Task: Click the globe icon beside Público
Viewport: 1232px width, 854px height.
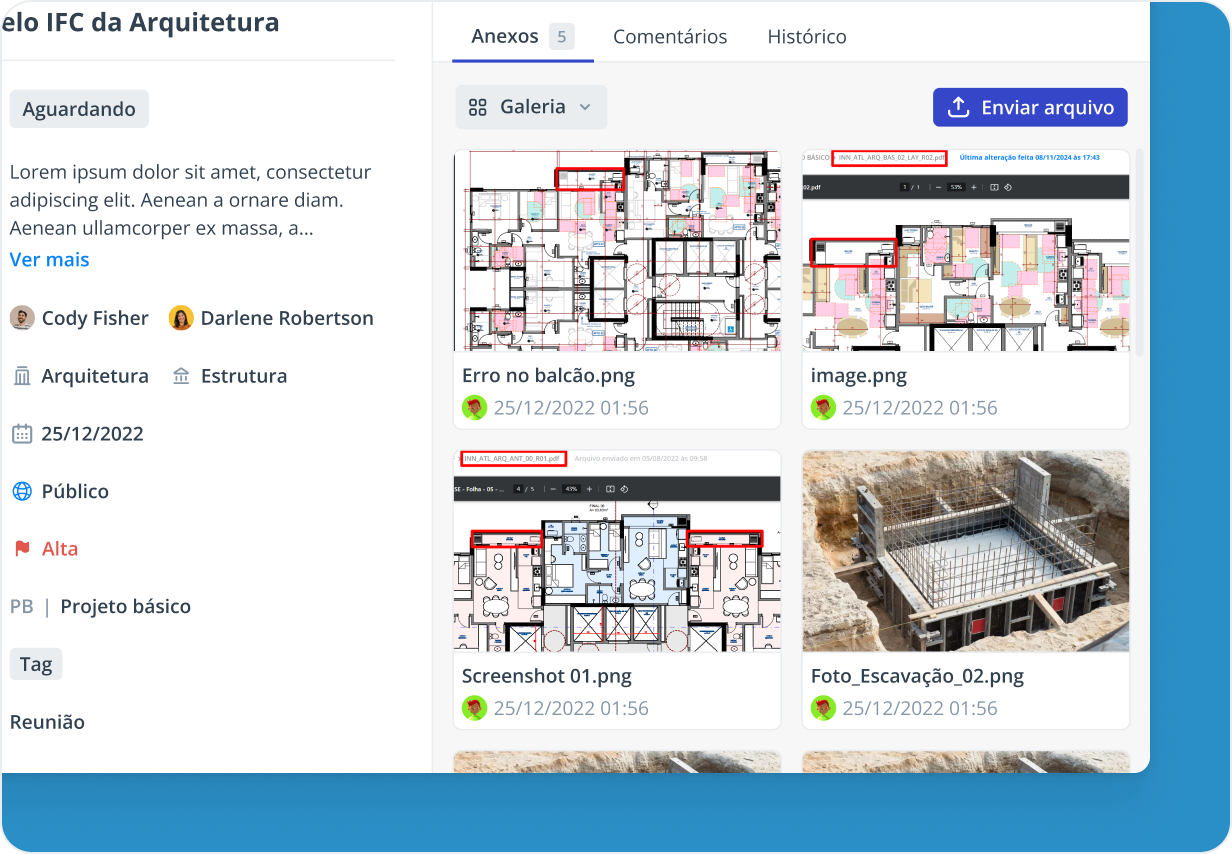Action: click(22, 491)
